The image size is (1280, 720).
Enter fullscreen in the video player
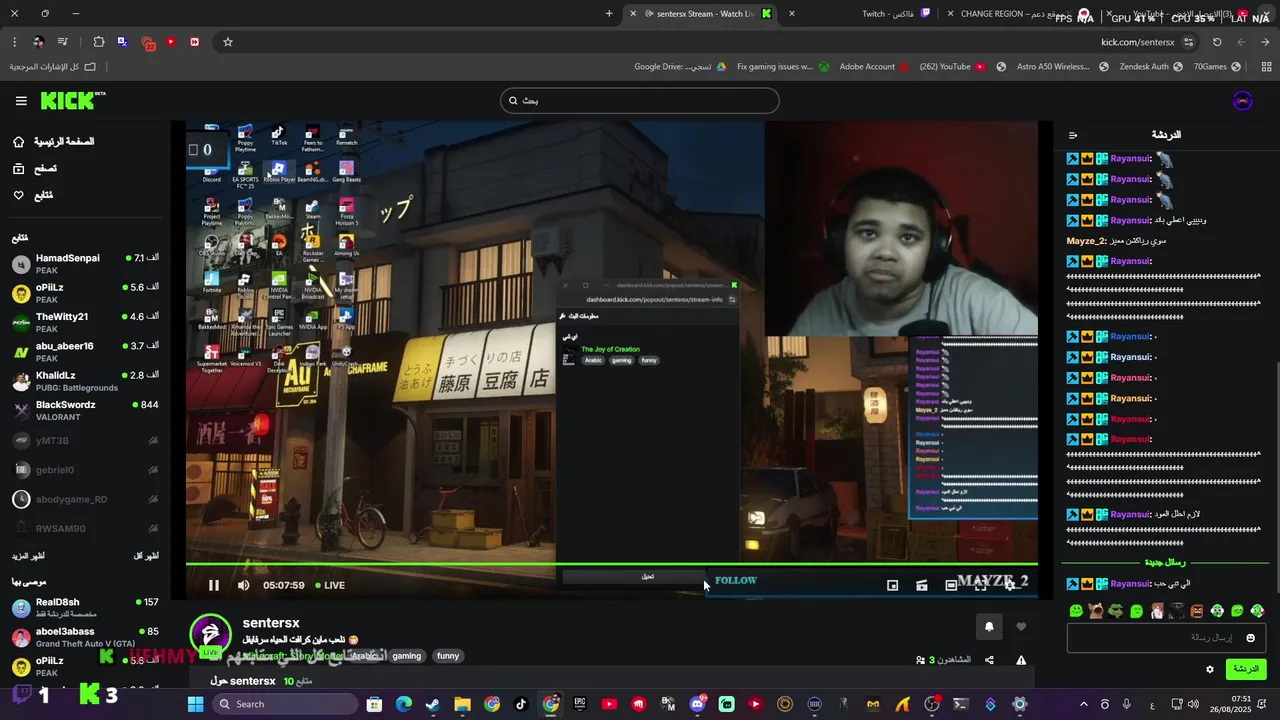coord(980,585)
